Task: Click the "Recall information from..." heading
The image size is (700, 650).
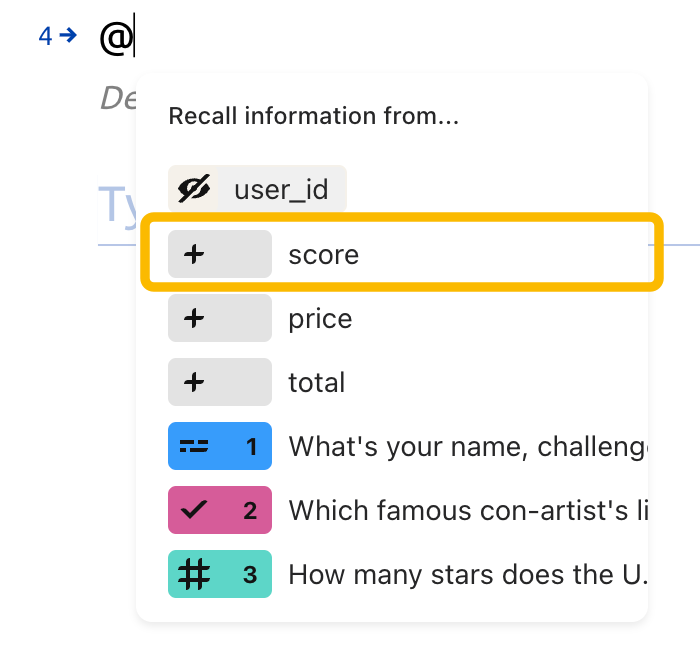Action: tap(313, 116)
